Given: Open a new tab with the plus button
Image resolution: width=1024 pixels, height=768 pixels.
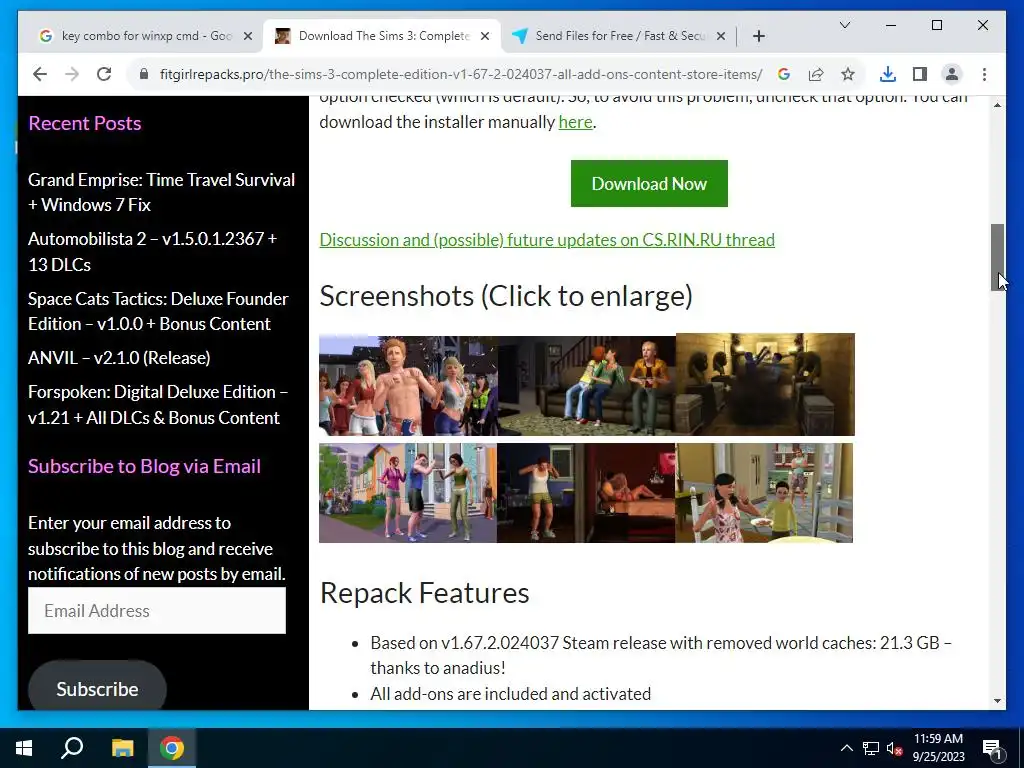Looking at the screenshot, I should point(758,36).
